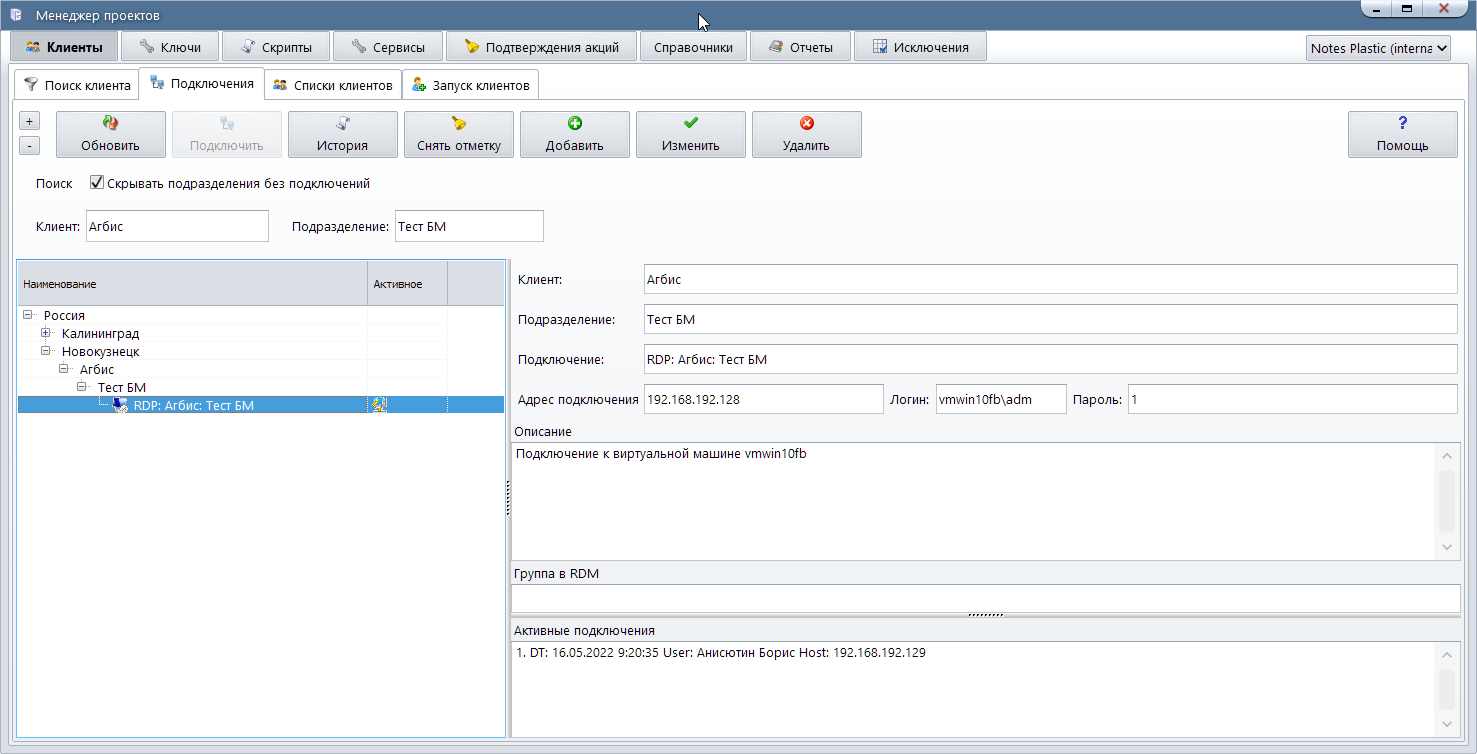Expand the Калининград tree node

(46, 333)
